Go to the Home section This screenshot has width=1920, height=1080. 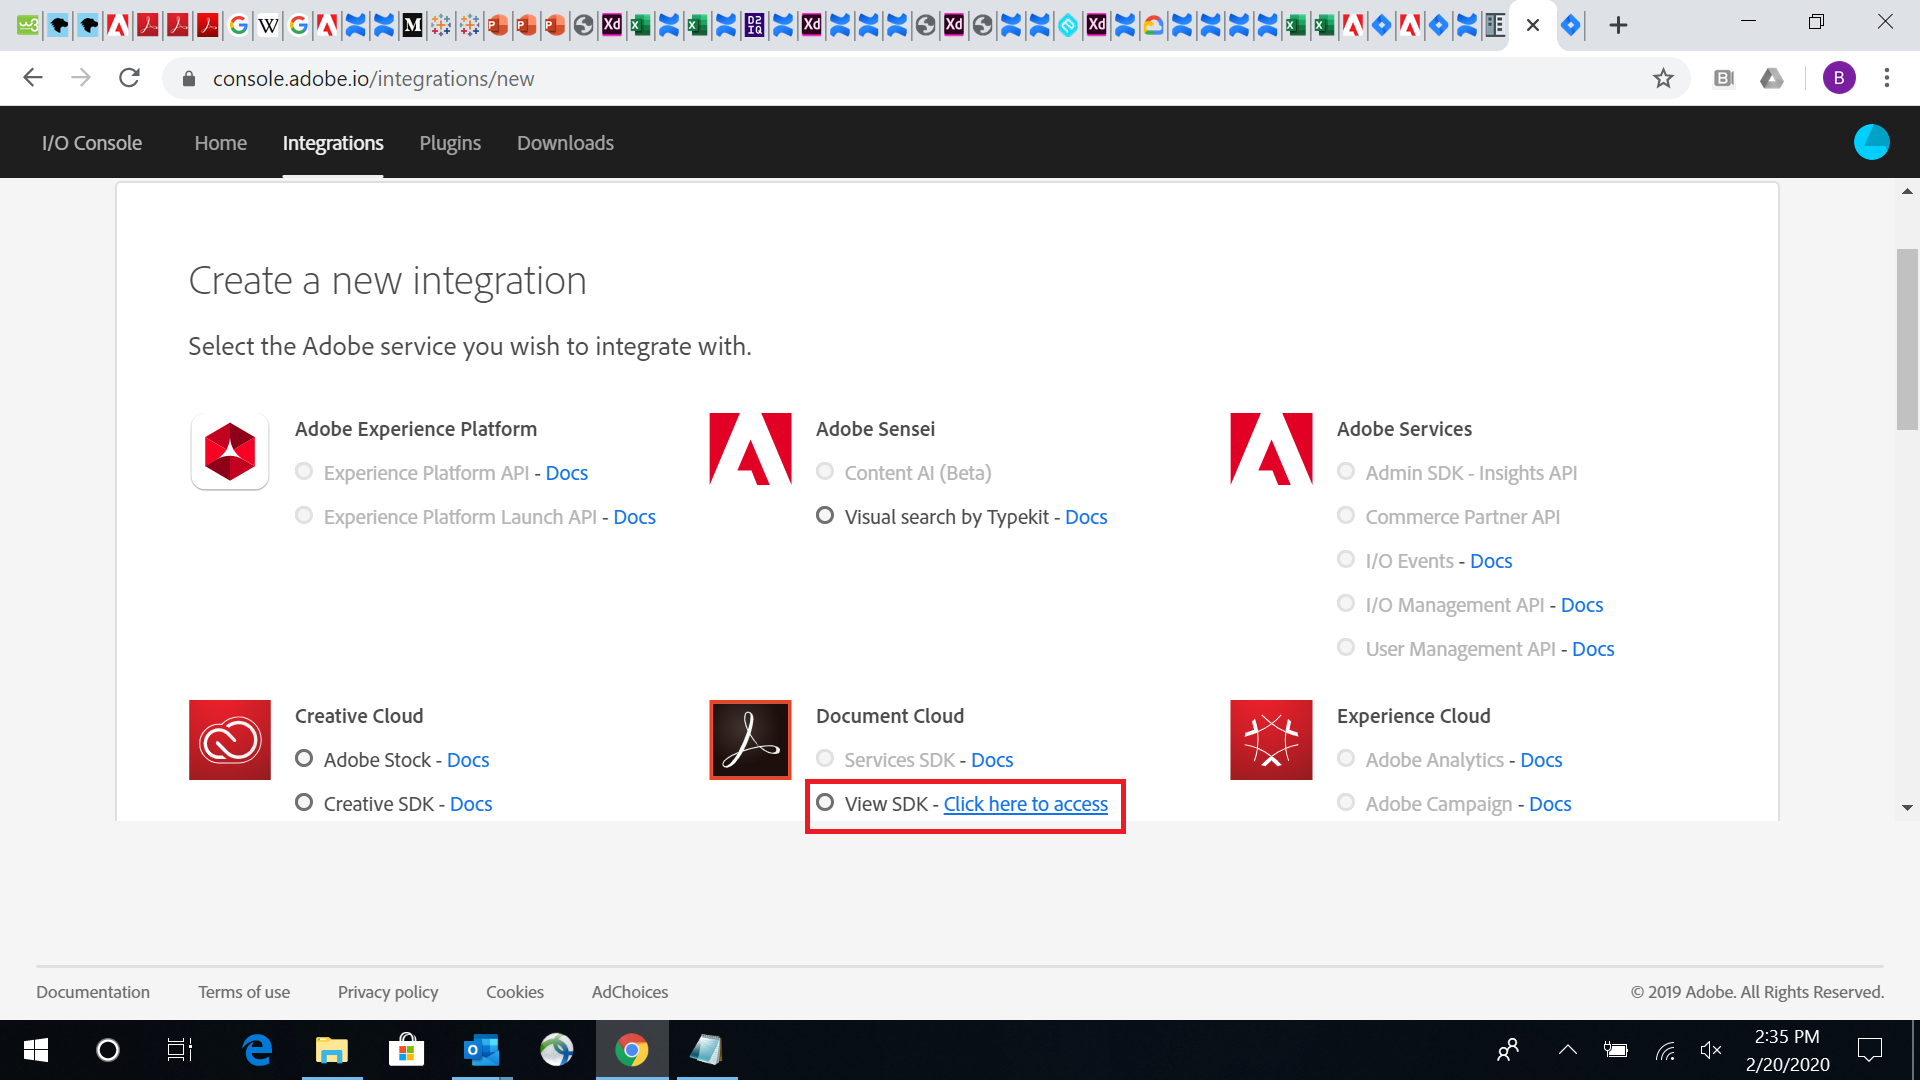(220, 143)
